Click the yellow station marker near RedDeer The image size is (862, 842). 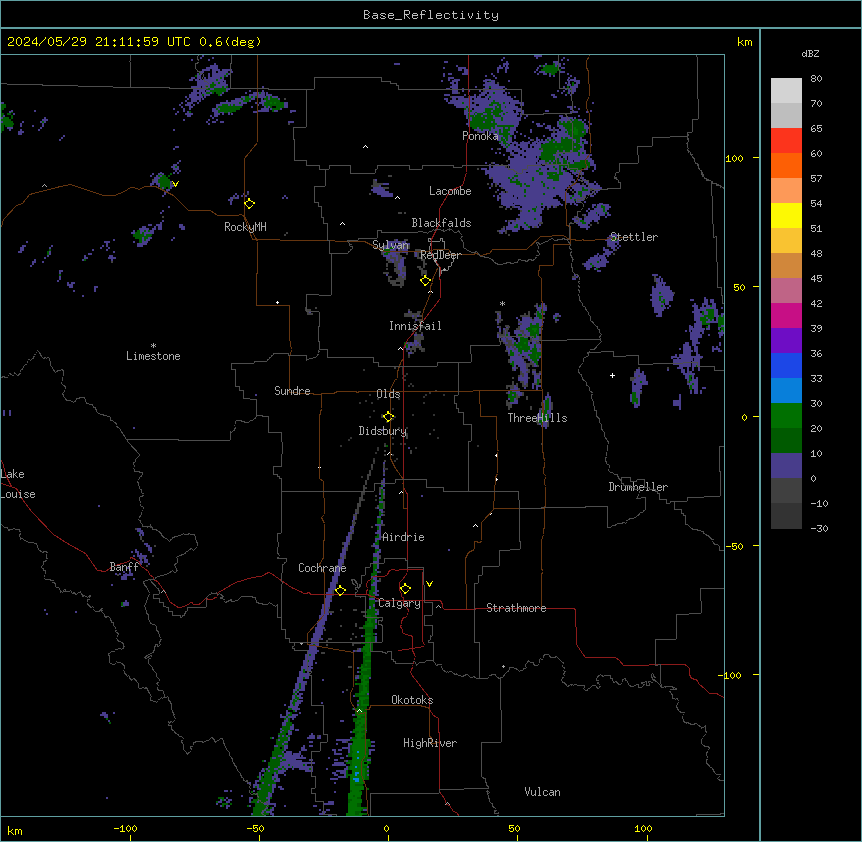click(426, 280)
